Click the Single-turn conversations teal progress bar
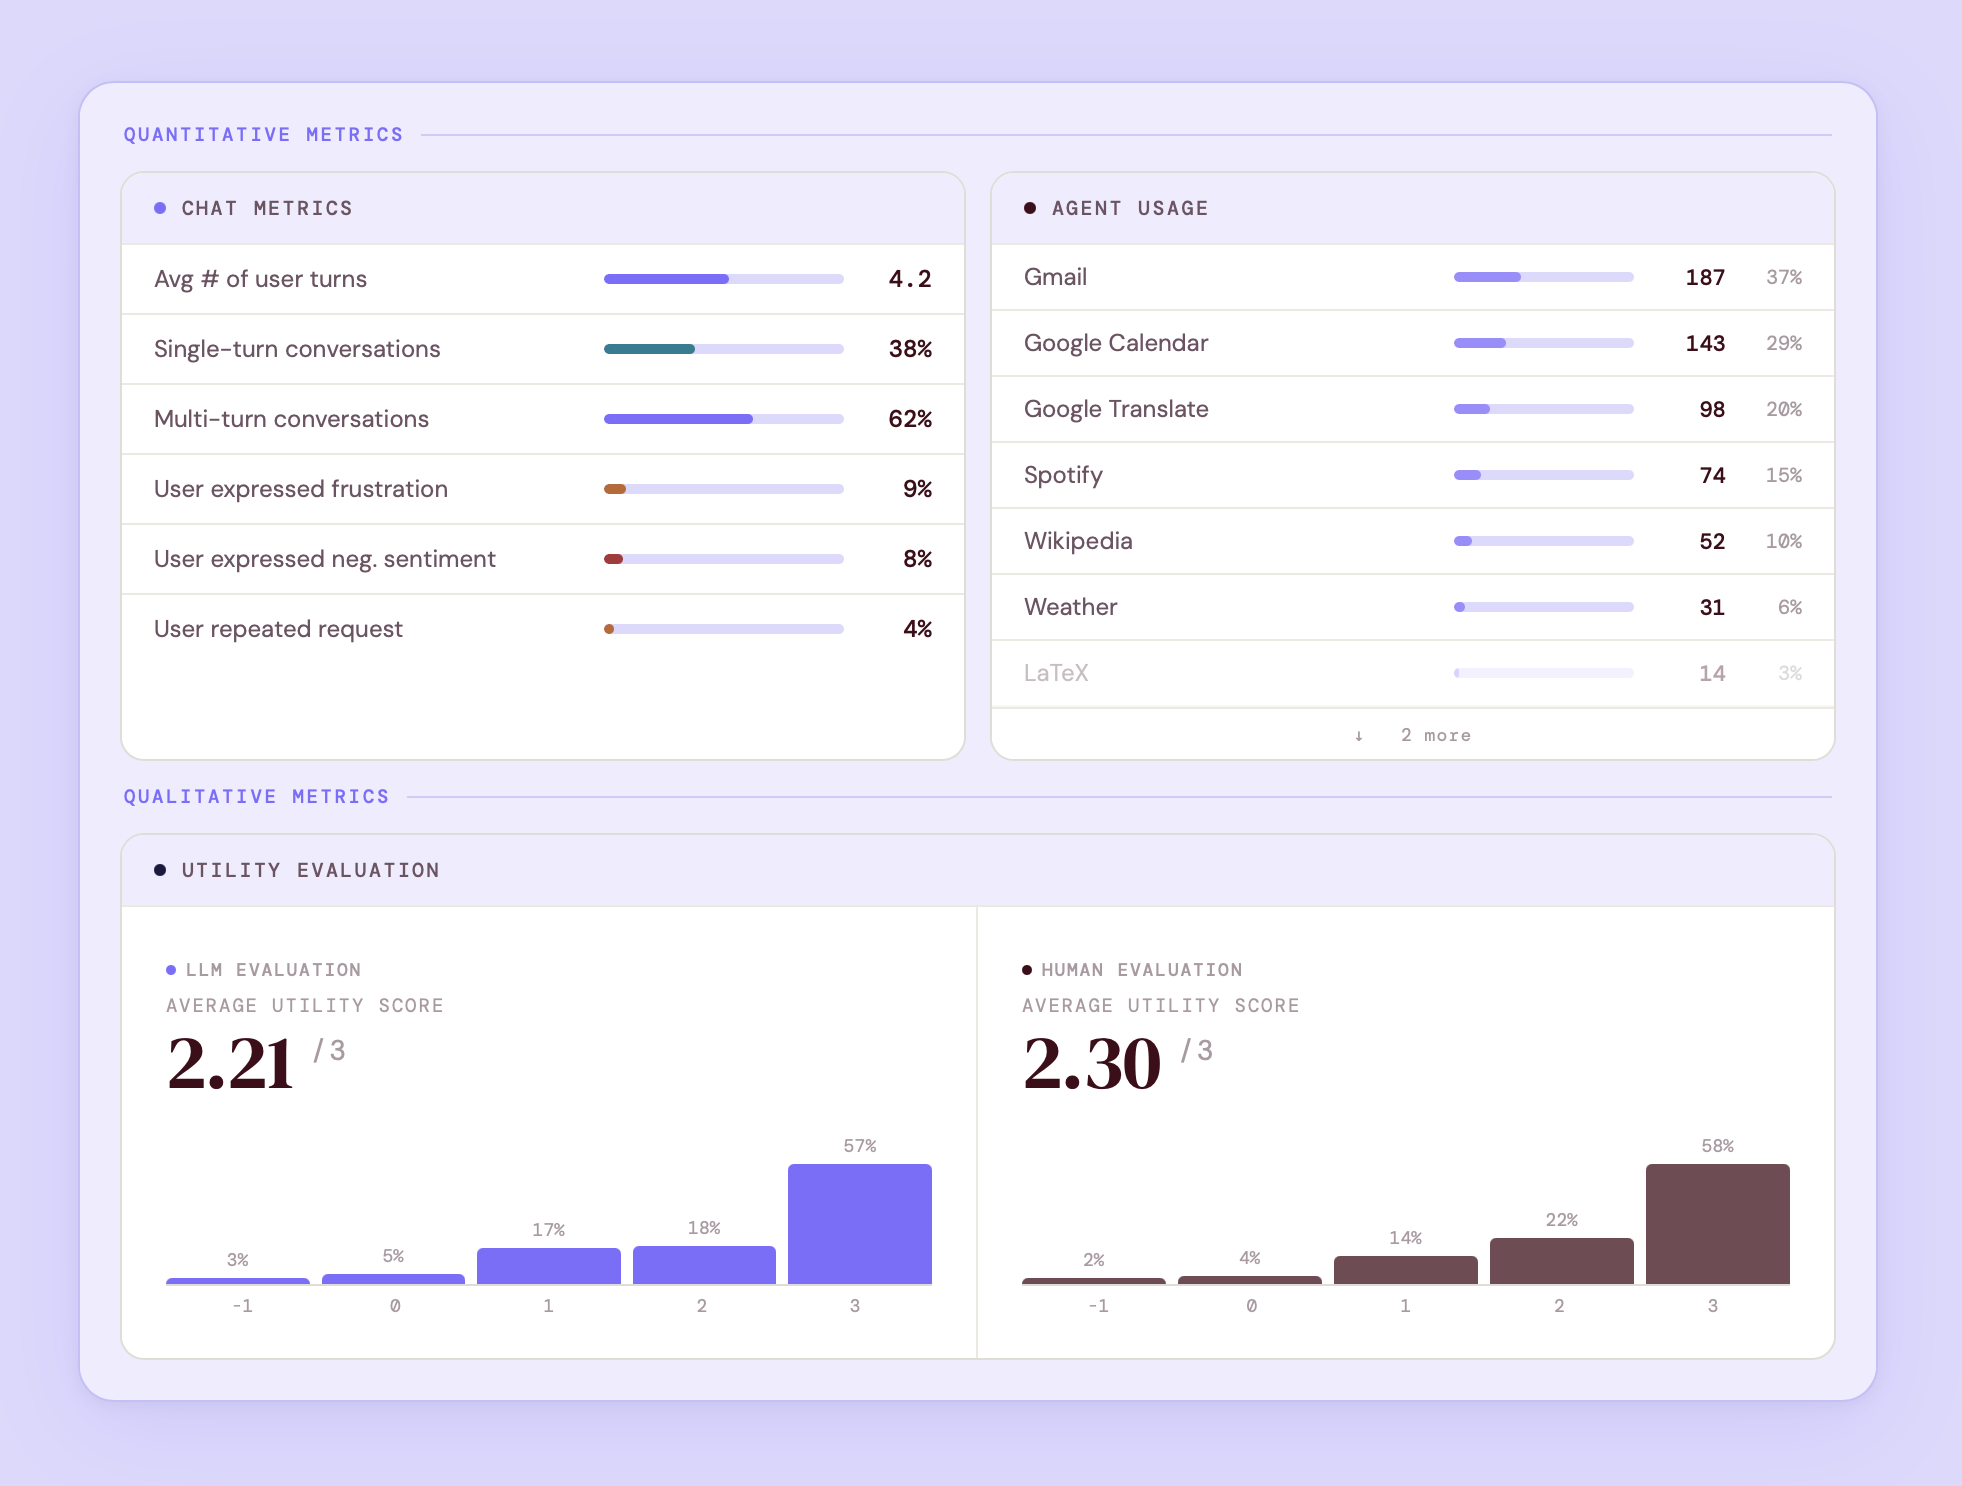Viewport: 1962px width, 1486px height. click(649, 349)
